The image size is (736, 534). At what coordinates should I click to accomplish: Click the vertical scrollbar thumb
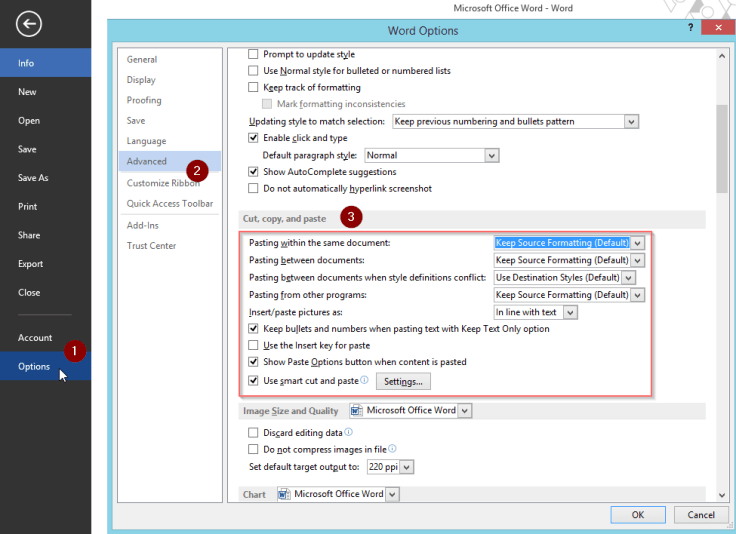pos(721,149)
